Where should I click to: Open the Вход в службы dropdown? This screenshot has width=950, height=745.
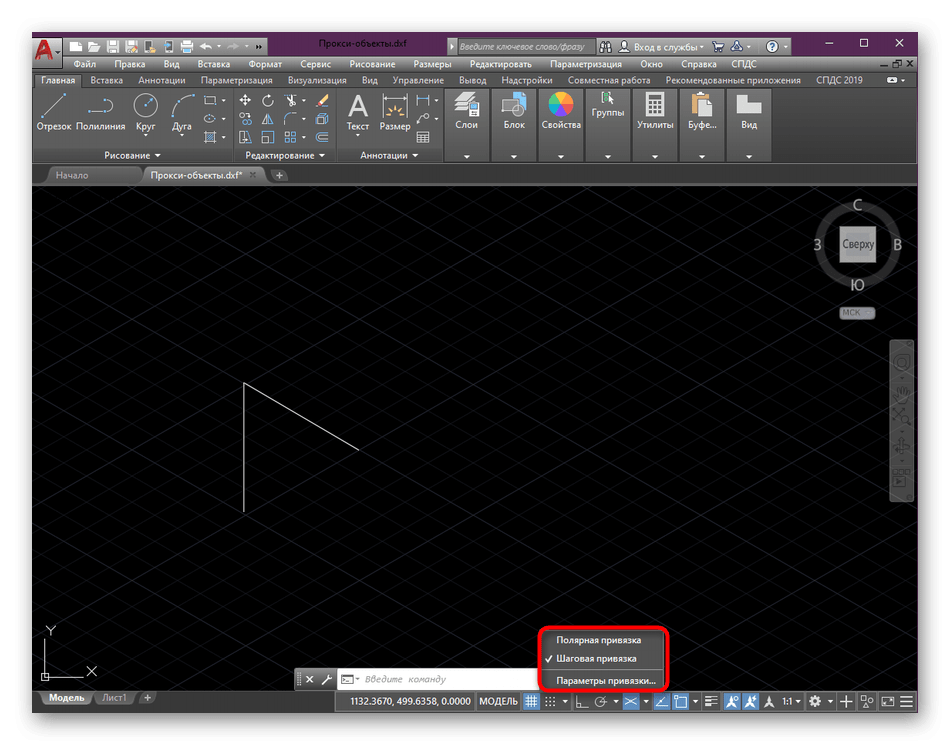669,47
